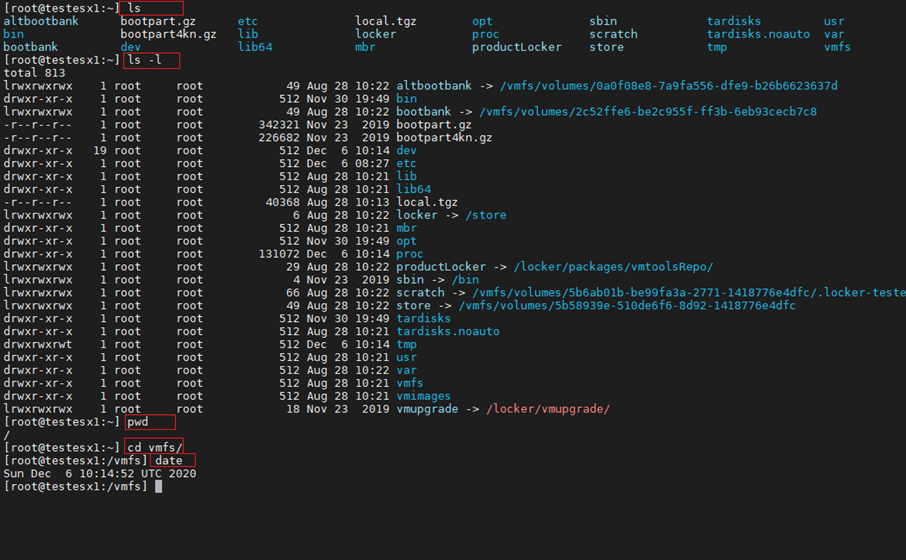Click the 'proc' directory in long listing
The height and width of the screenshot is (560, 906).
tap(410, 254)
